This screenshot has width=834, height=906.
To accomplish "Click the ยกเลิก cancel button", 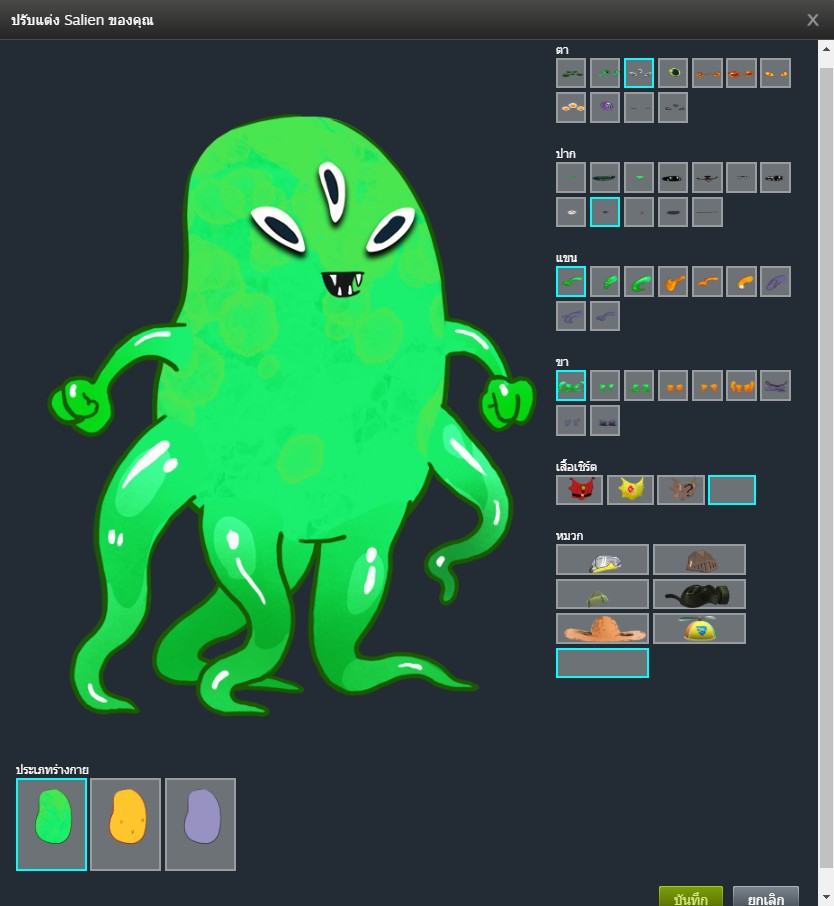I will click(x=766, y=897).
